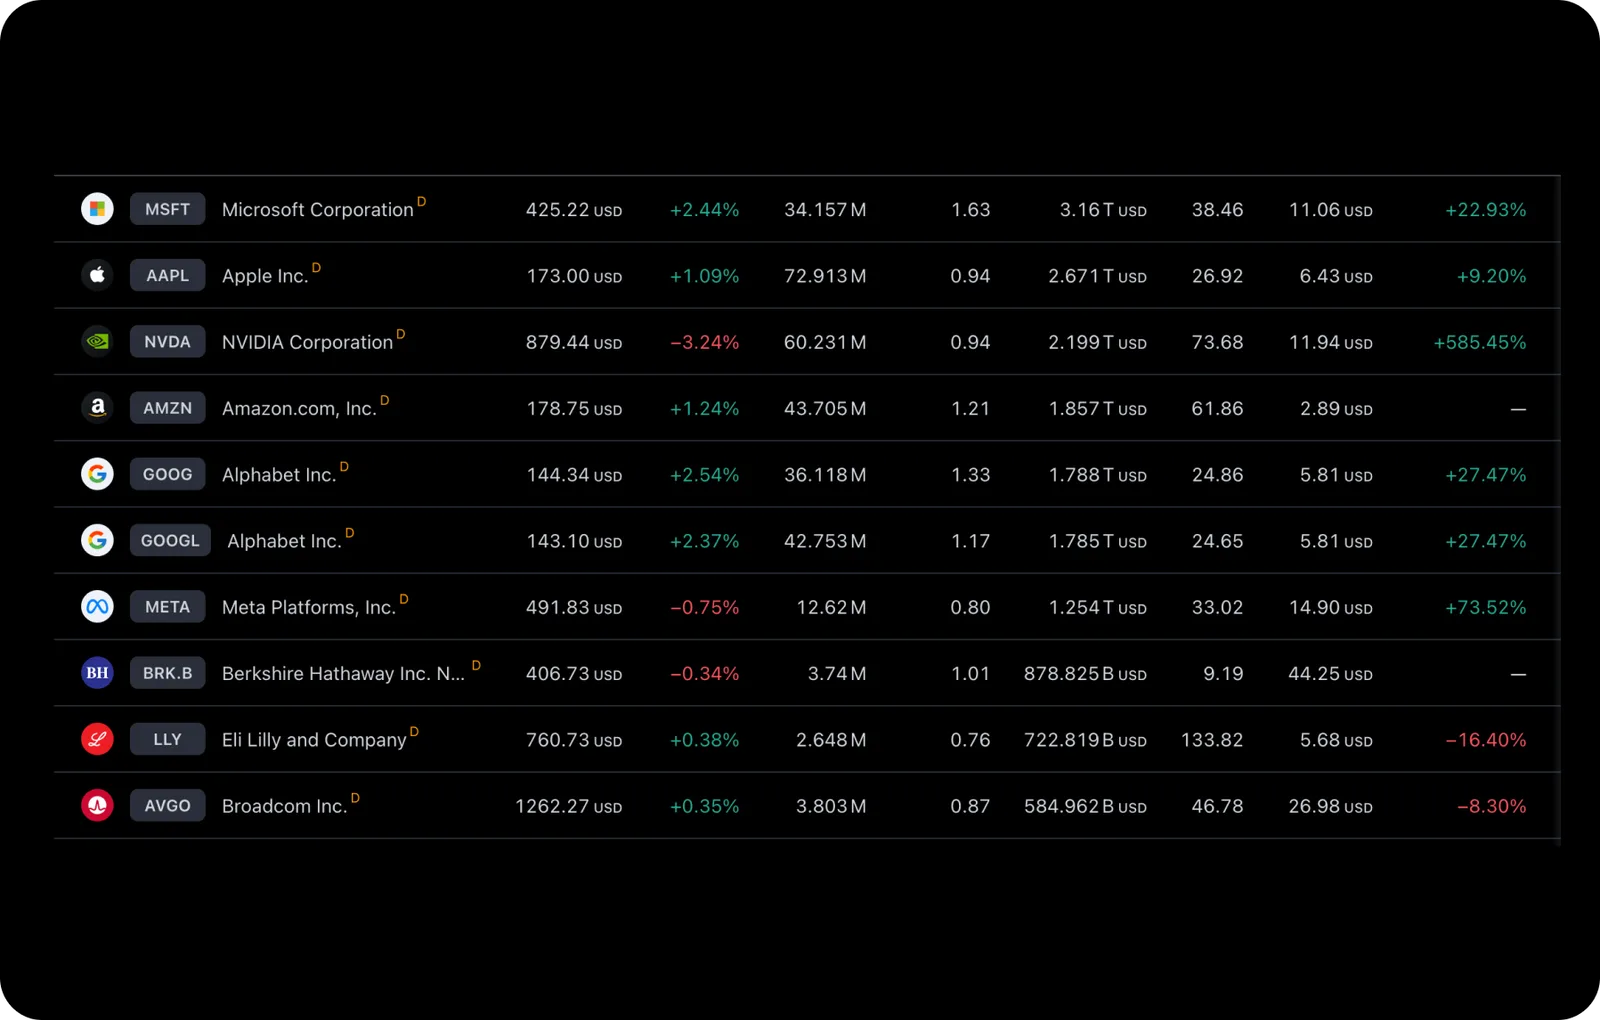The width and height of the screenshot is (1600, 1020).
Task: Select the GOOGL ticker badge
Action: click(170, 540)
